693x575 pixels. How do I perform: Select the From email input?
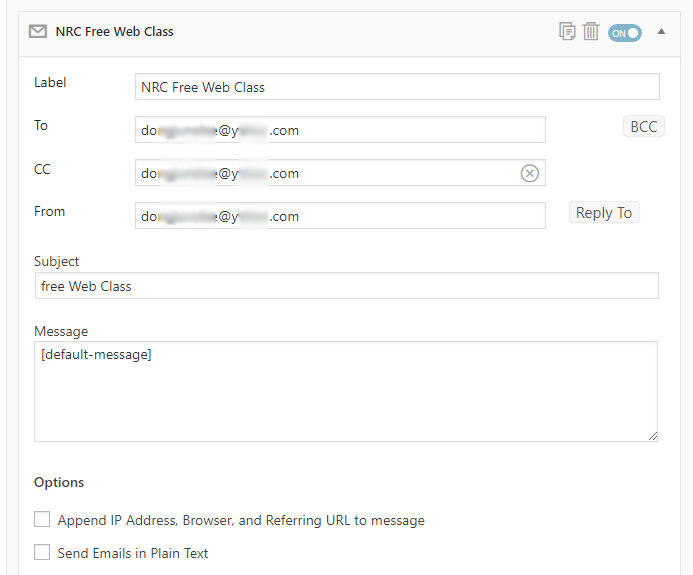[340, 216]
